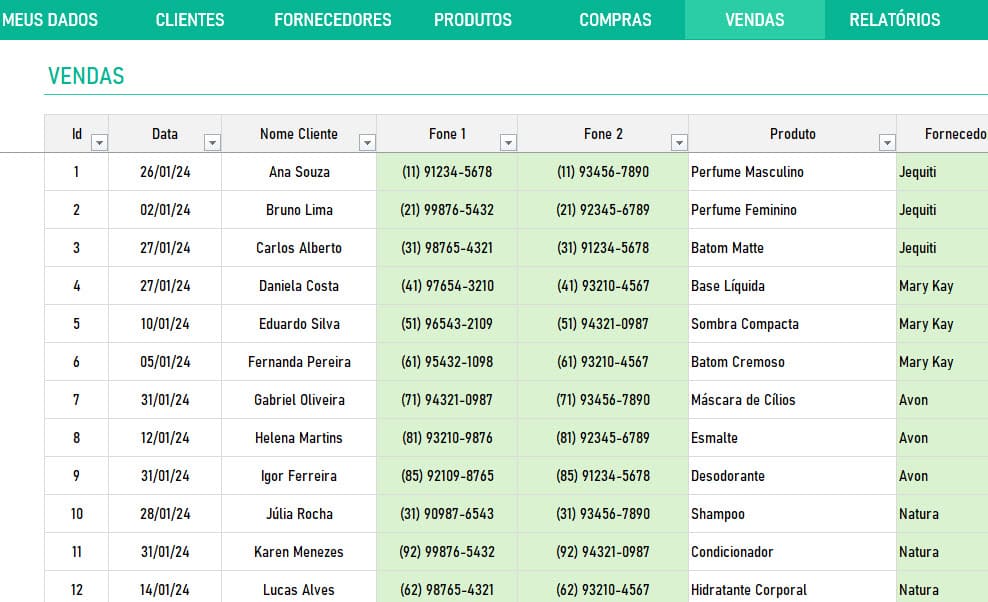Open the FORNECEDORES tab
Image resolution: width=988 pixels, height=602 pixels.
pos(332,19)
